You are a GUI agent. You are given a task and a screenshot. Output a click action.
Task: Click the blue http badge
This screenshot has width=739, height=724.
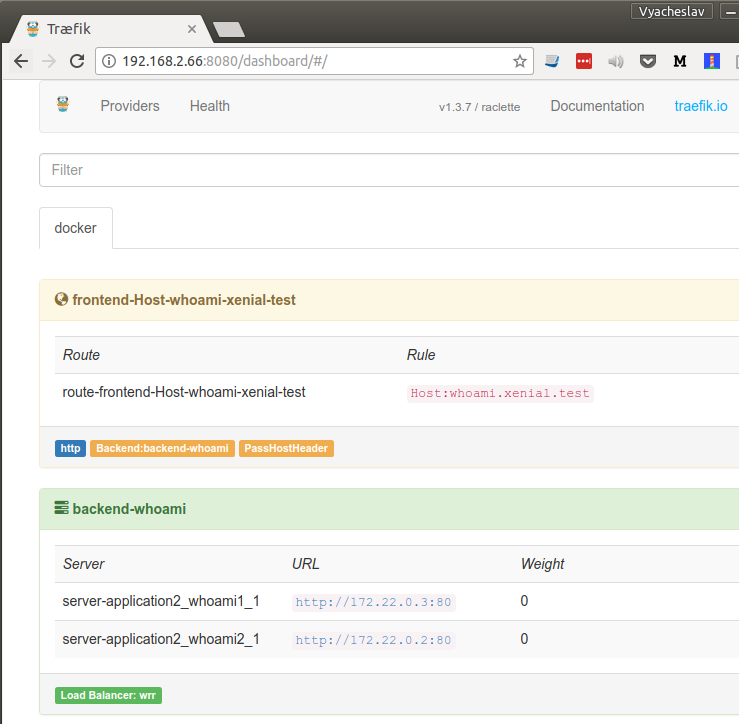(70, 448)
